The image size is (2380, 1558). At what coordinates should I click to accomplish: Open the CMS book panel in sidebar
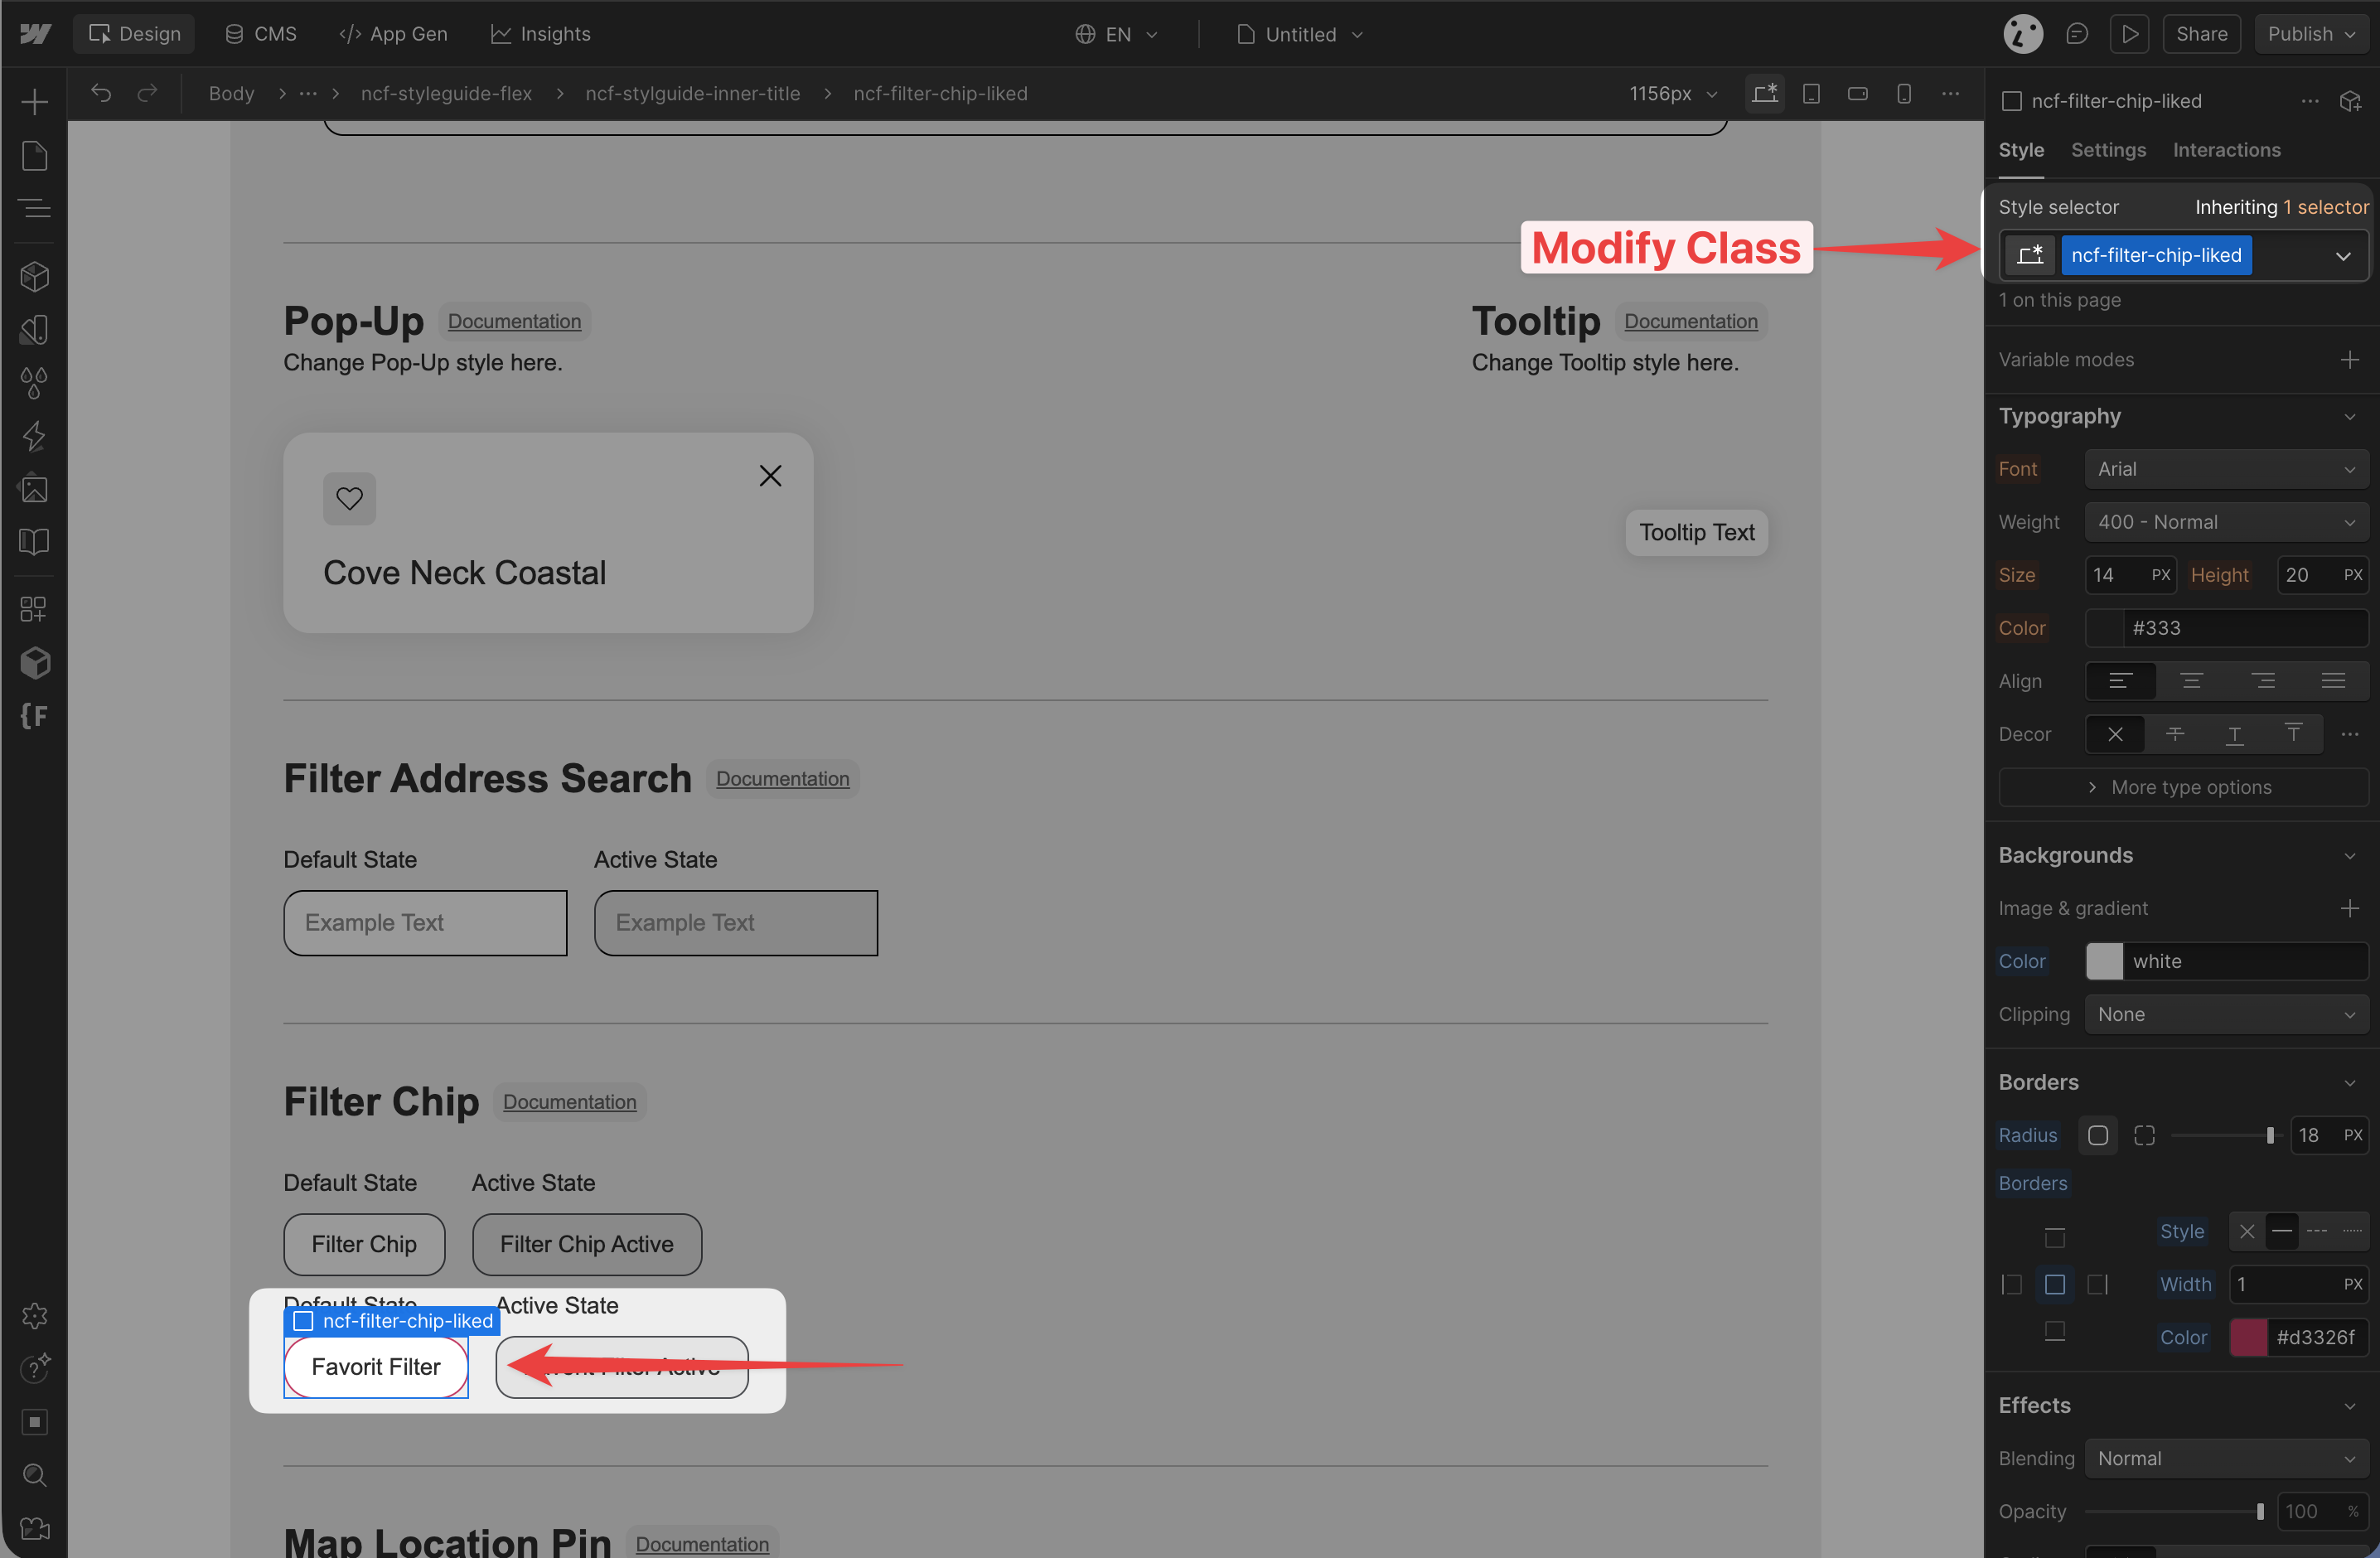34,541
